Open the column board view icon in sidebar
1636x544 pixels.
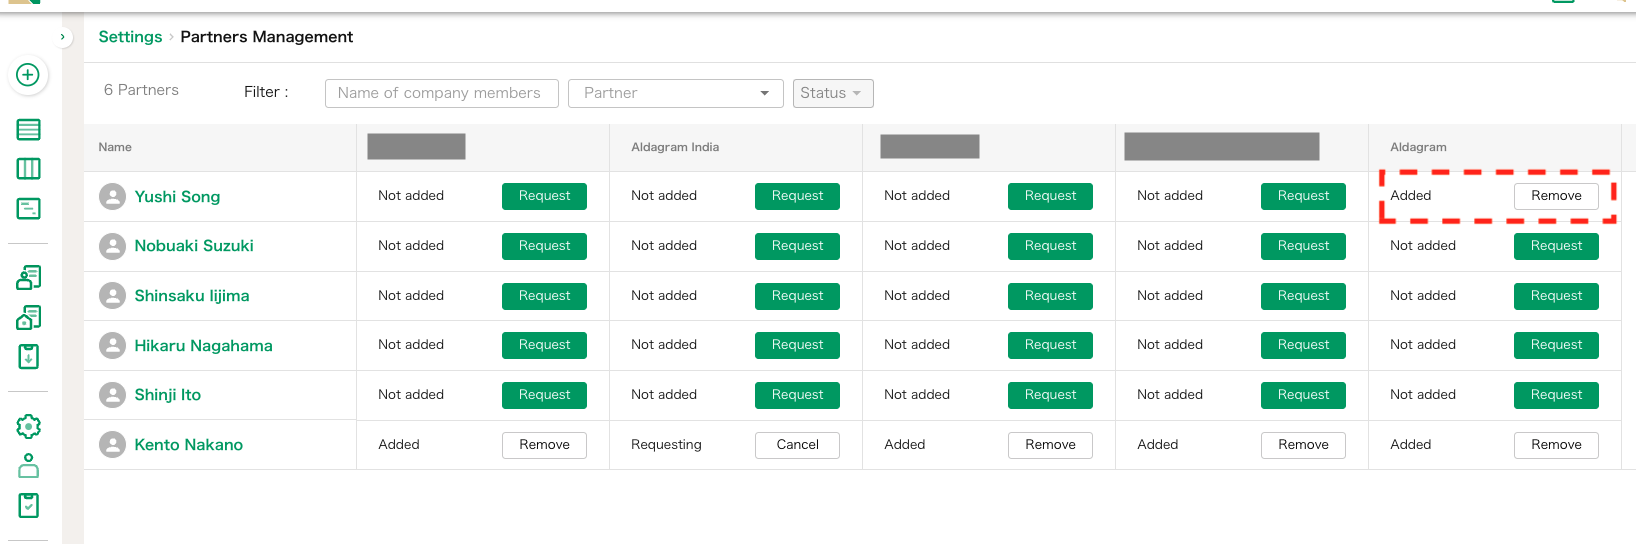pyautogui.click(x=28, y=169)
